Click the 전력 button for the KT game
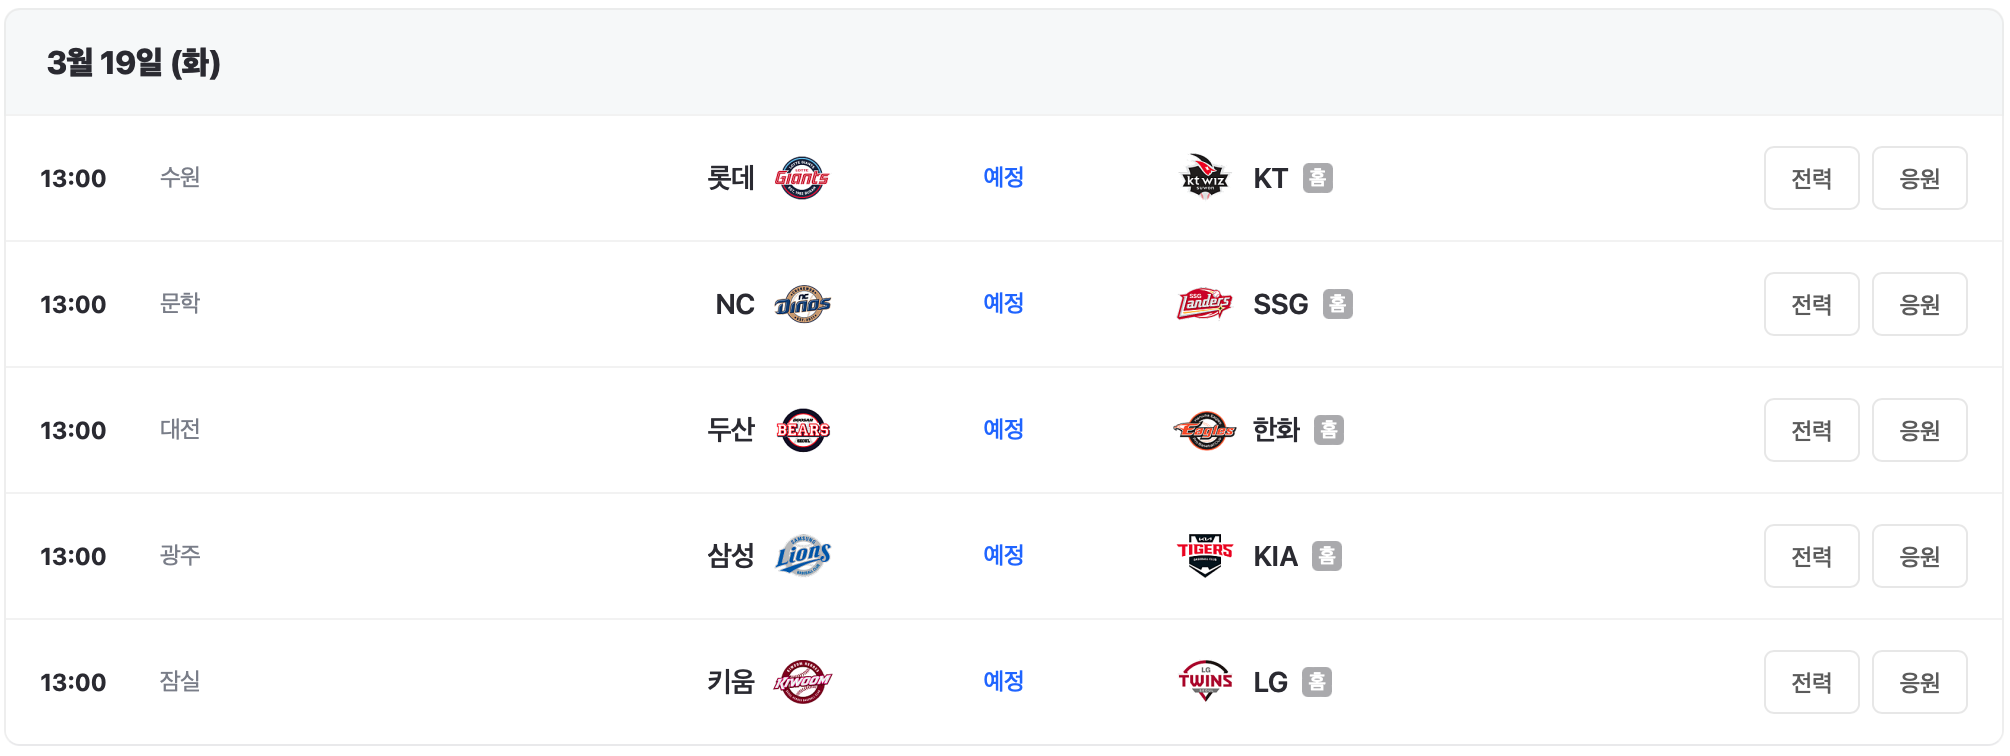This screenshot has height=756, width=2010. coord(1811,177)
